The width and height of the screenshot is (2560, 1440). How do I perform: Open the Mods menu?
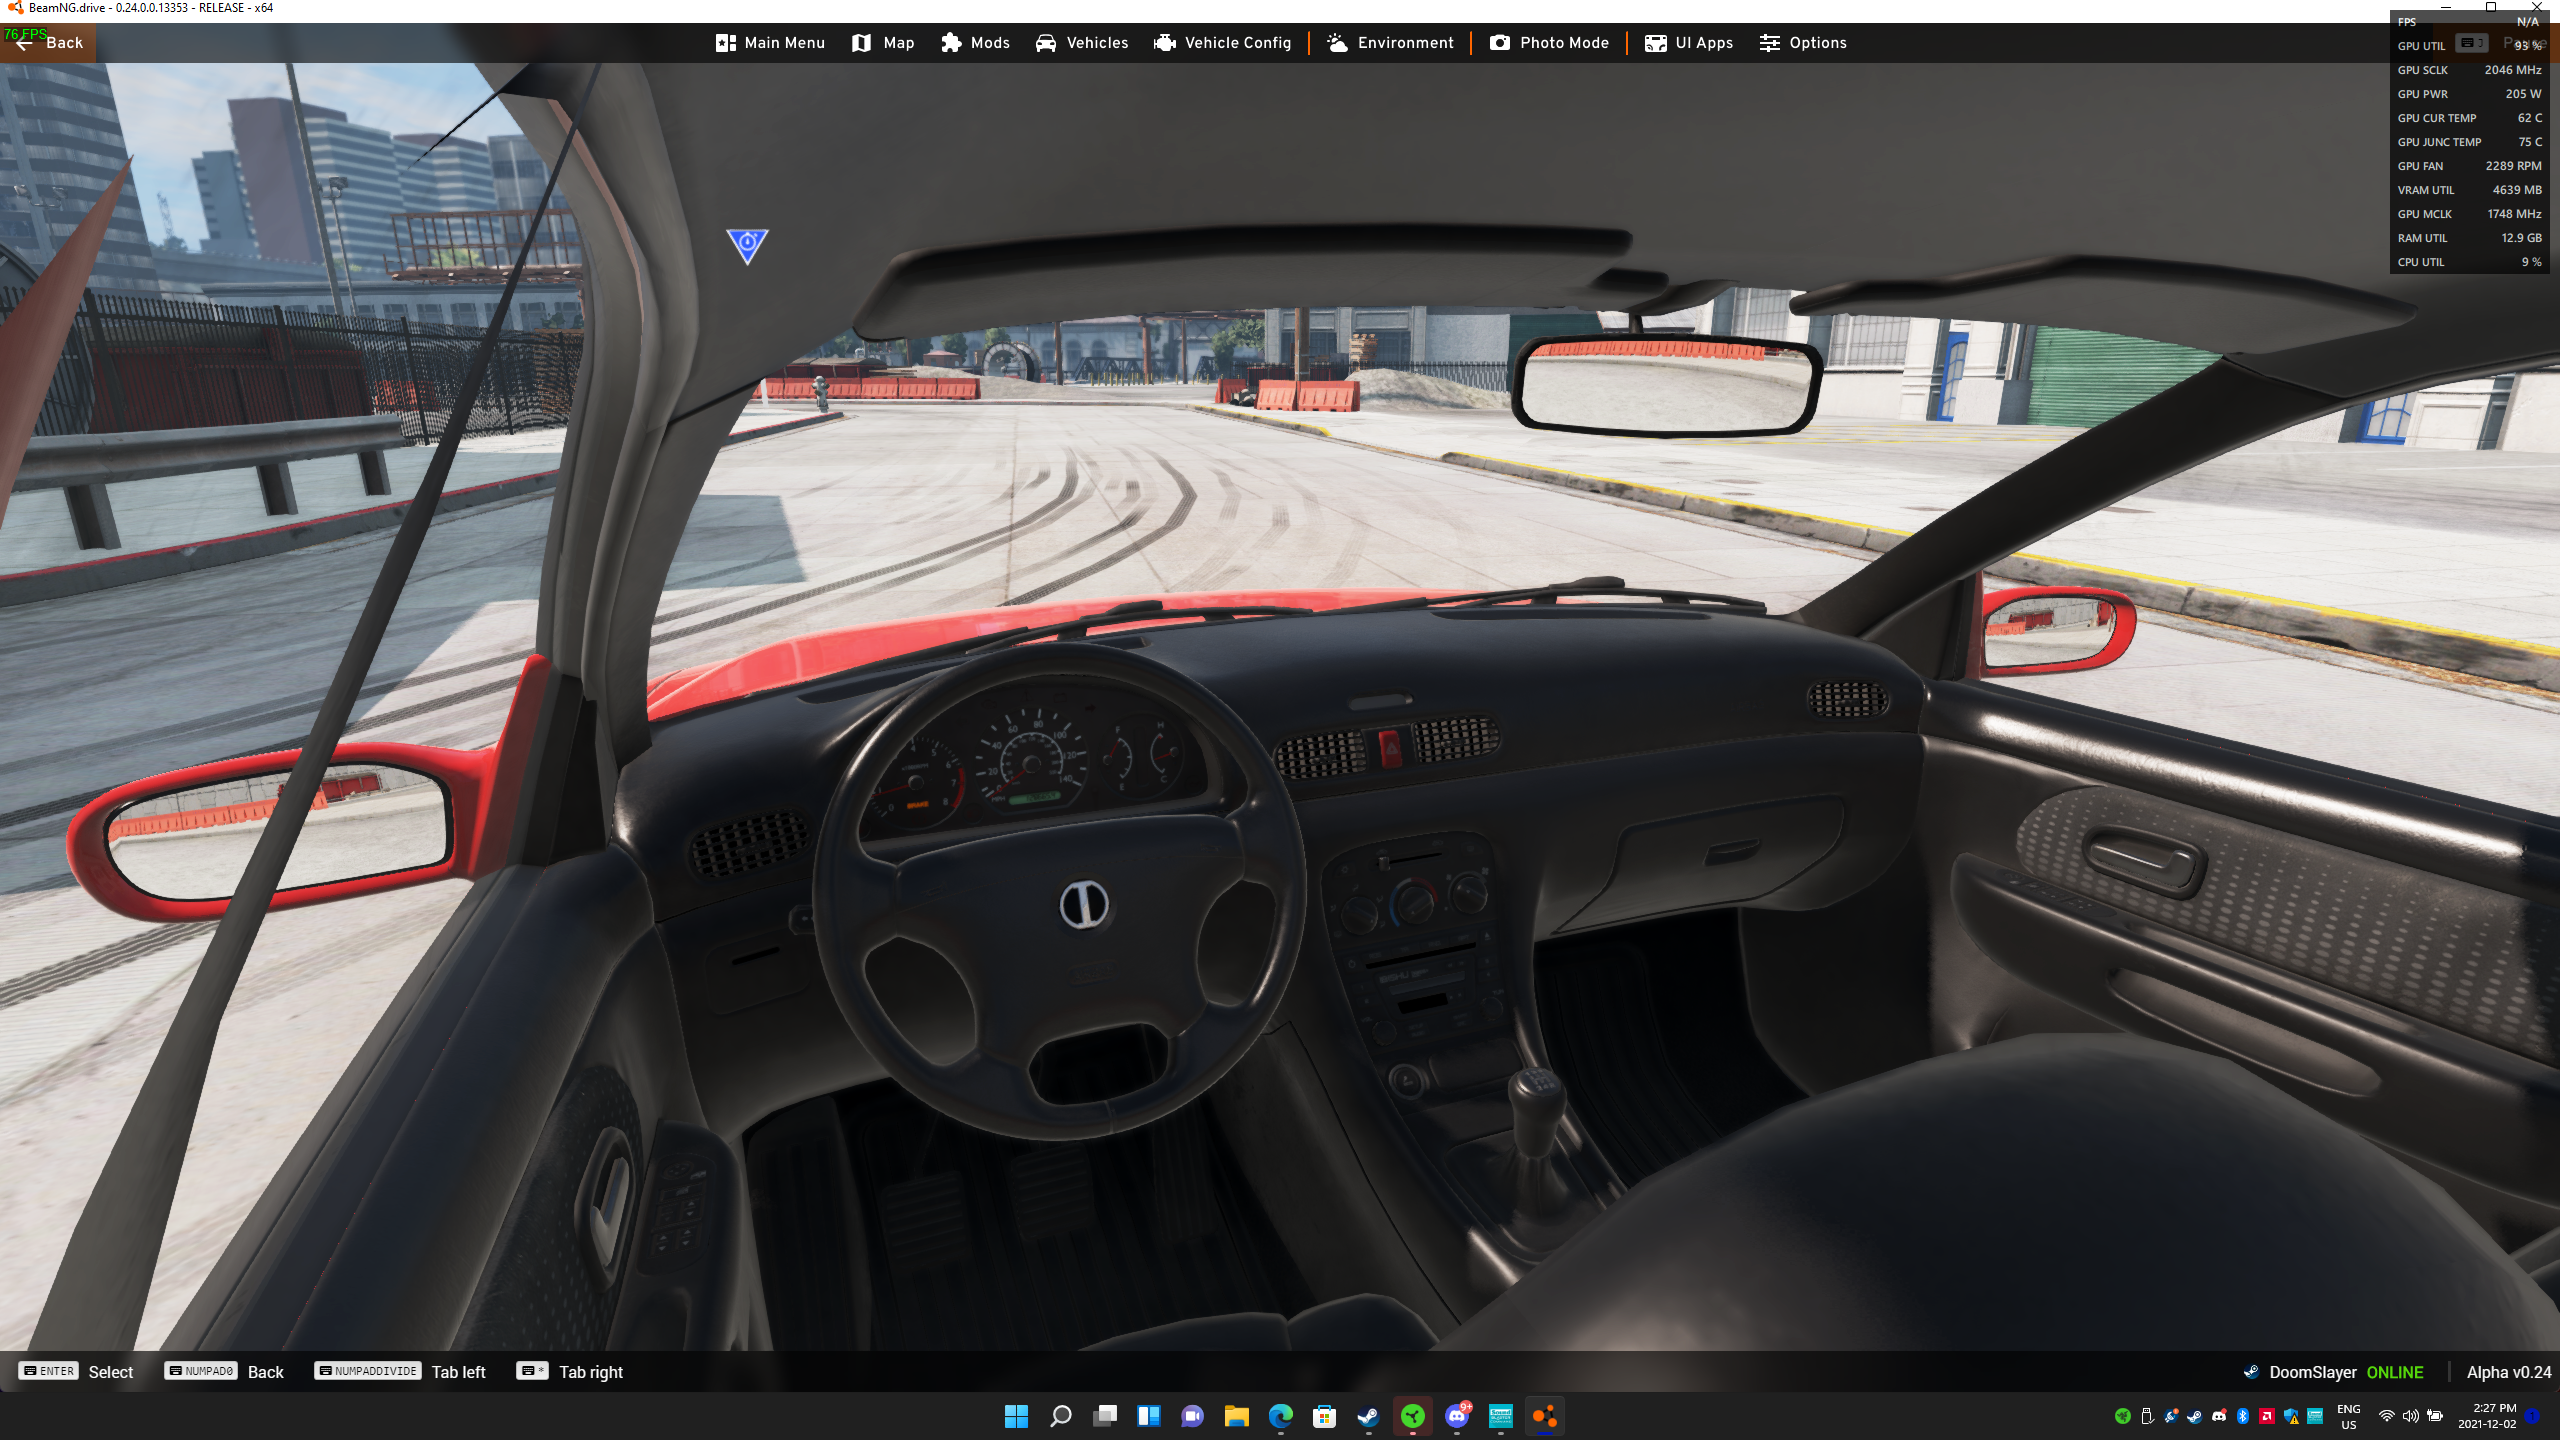pos(975,43)
